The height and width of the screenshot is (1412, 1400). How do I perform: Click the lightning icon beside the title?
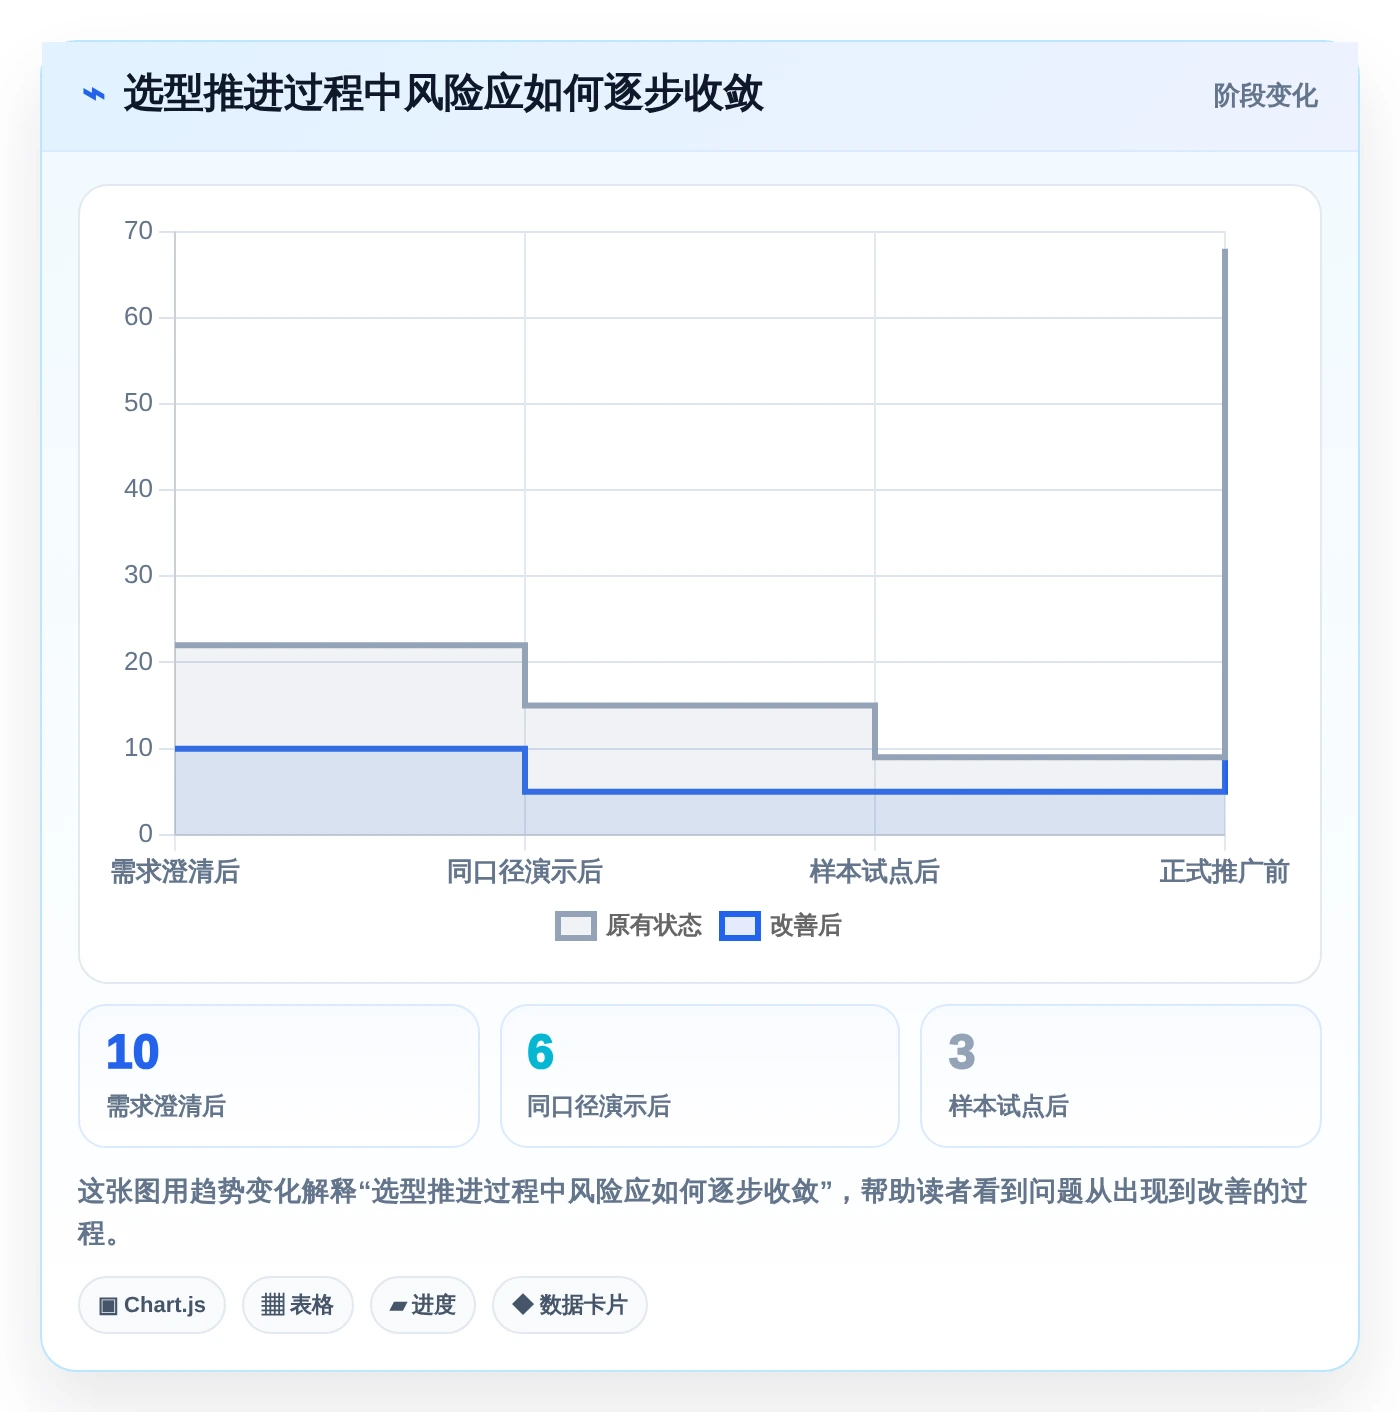pyautogui.click(x=93, y=95)
